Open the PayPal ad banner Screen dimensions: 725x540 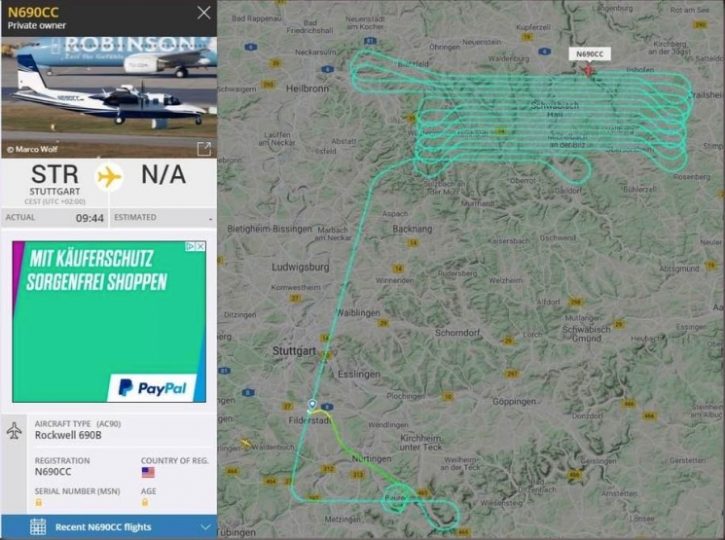coord(109,321)
